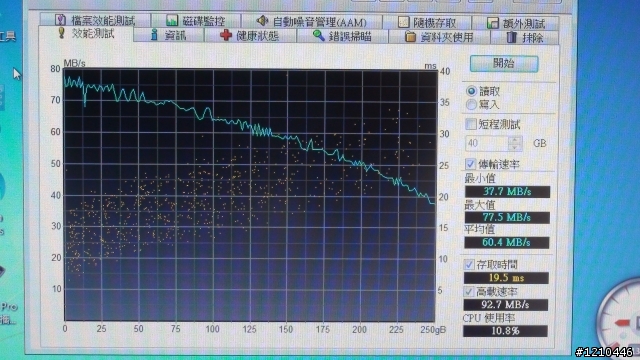Open the 自動噪音管理(AAM) tab
The width and height of the screenshot is (640, 360).
(x=311, y=22)
